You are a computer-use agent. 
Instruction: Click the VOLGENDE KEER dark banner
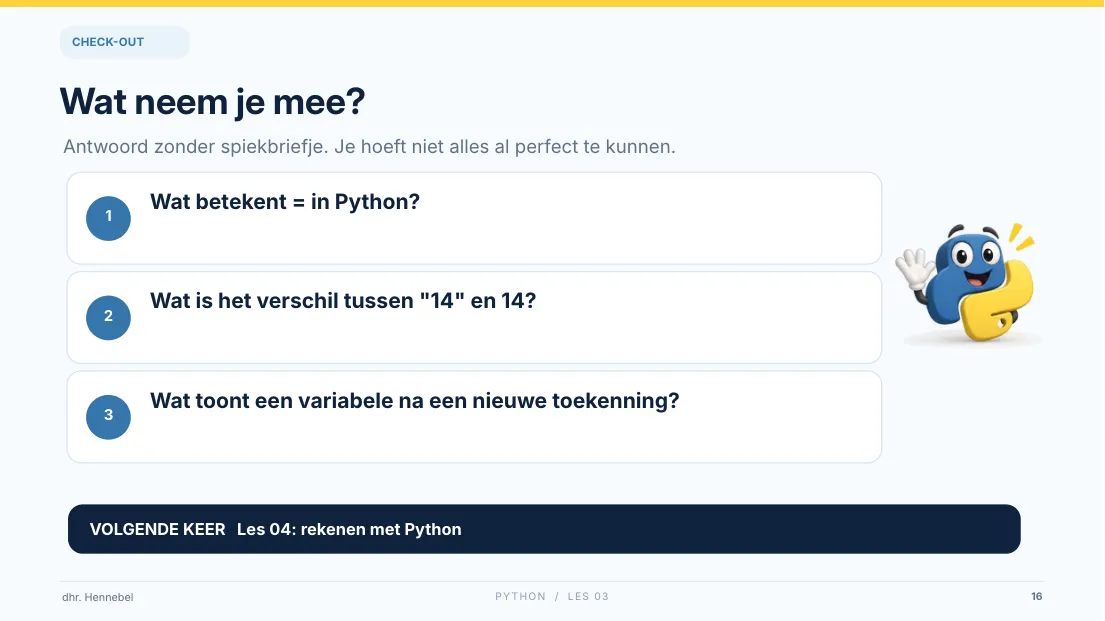pos(544,529)
